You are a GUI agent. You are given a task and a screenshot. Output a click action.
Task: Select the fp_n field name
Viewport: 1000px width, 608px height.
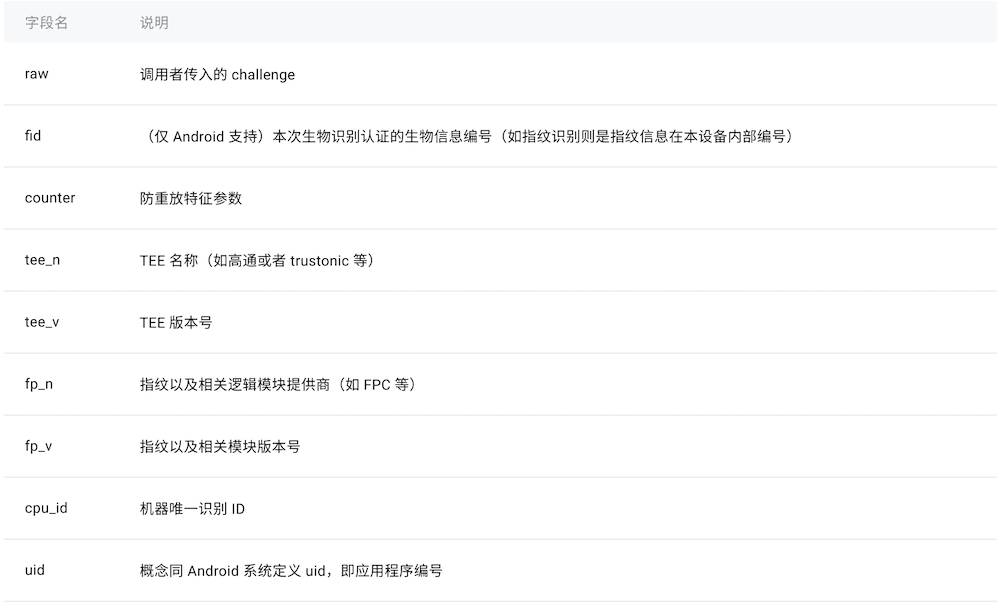pyautogui.click(x=39, y=384)
